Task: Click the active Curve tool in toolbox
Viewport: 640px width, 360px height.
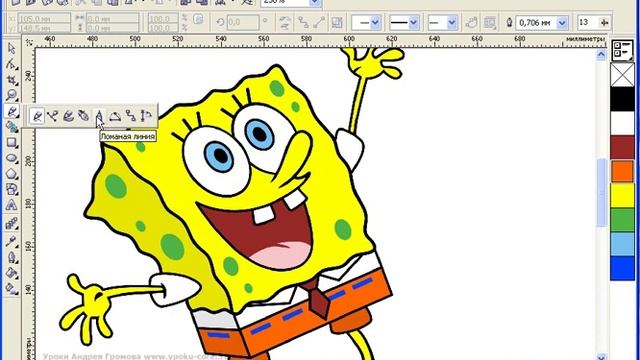Action: (x=11, y=111)
